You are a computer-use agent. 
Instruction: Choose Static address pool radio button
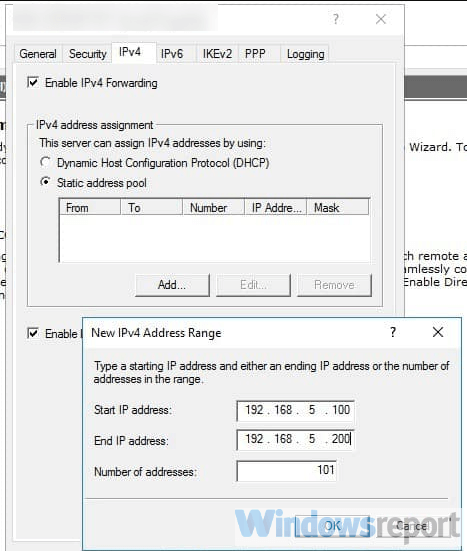(x=45, y=182)
